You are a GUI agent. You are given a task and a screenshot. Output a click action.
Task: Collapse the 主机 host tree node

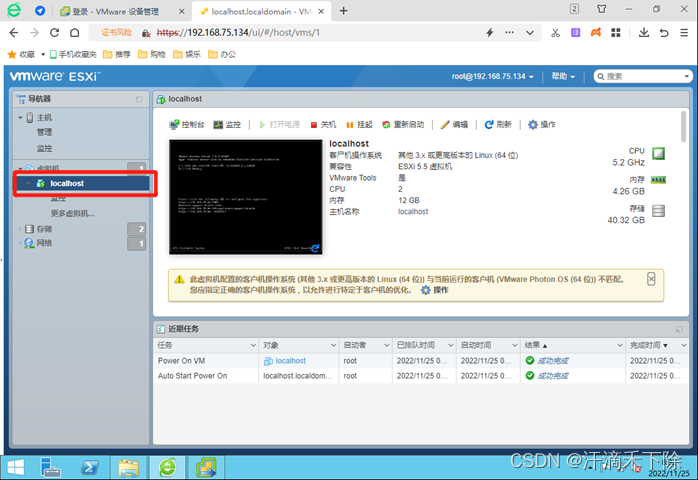click(x=20, y=118)
